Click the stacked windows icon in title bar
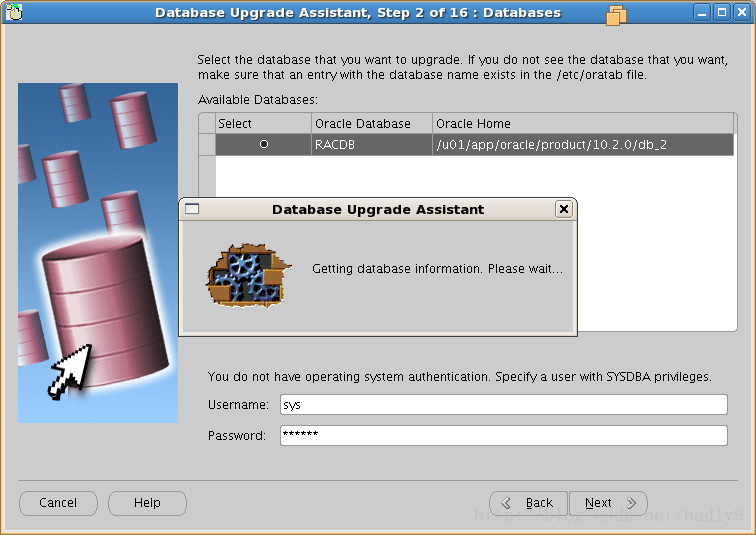756x535 pixels. [x=616, y=15]
